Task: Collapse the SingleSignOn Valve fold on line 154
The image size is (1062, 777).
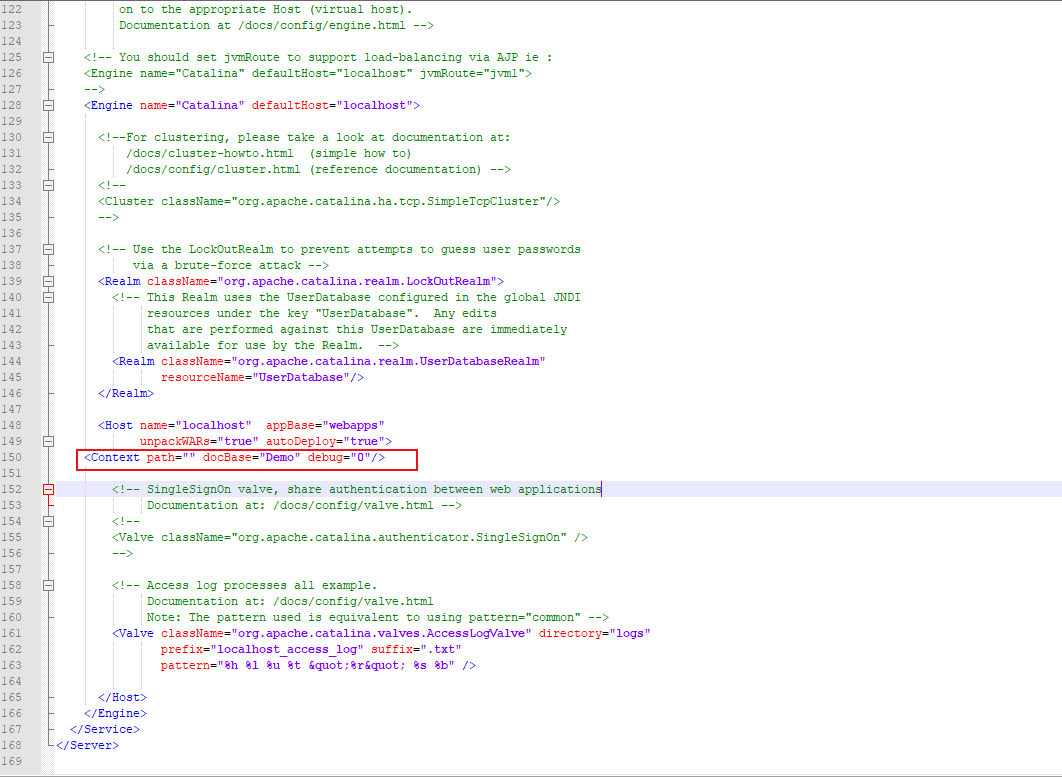Action: [47, 521]
